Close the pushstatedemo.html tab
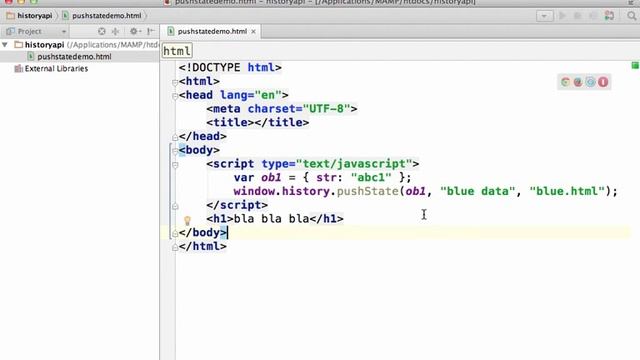Screen dimensions: 640x360 [x=253, y=31]
